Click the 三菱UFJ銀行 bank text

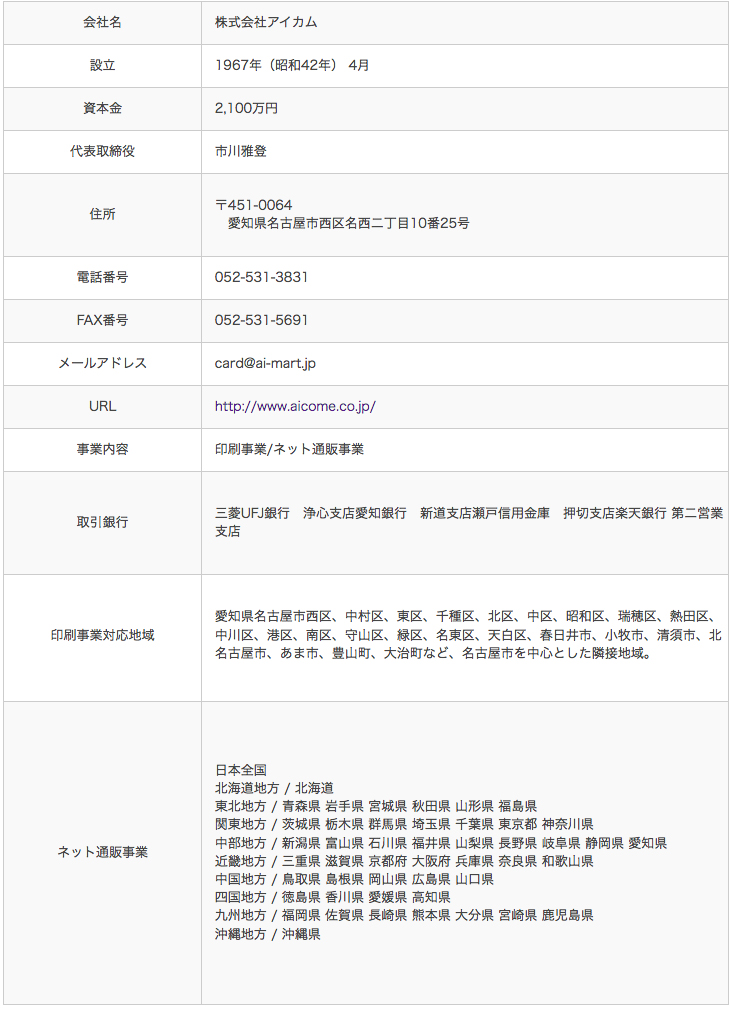coord(252,513)
